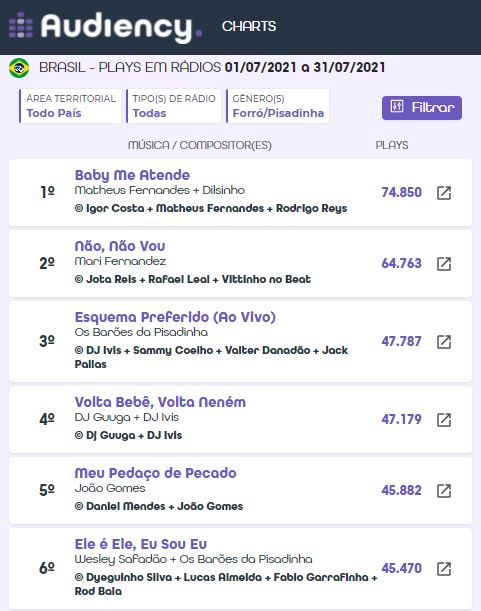Open the Não, Não Vou song title
Screen dimensions: 481x611
click(120, 246)
